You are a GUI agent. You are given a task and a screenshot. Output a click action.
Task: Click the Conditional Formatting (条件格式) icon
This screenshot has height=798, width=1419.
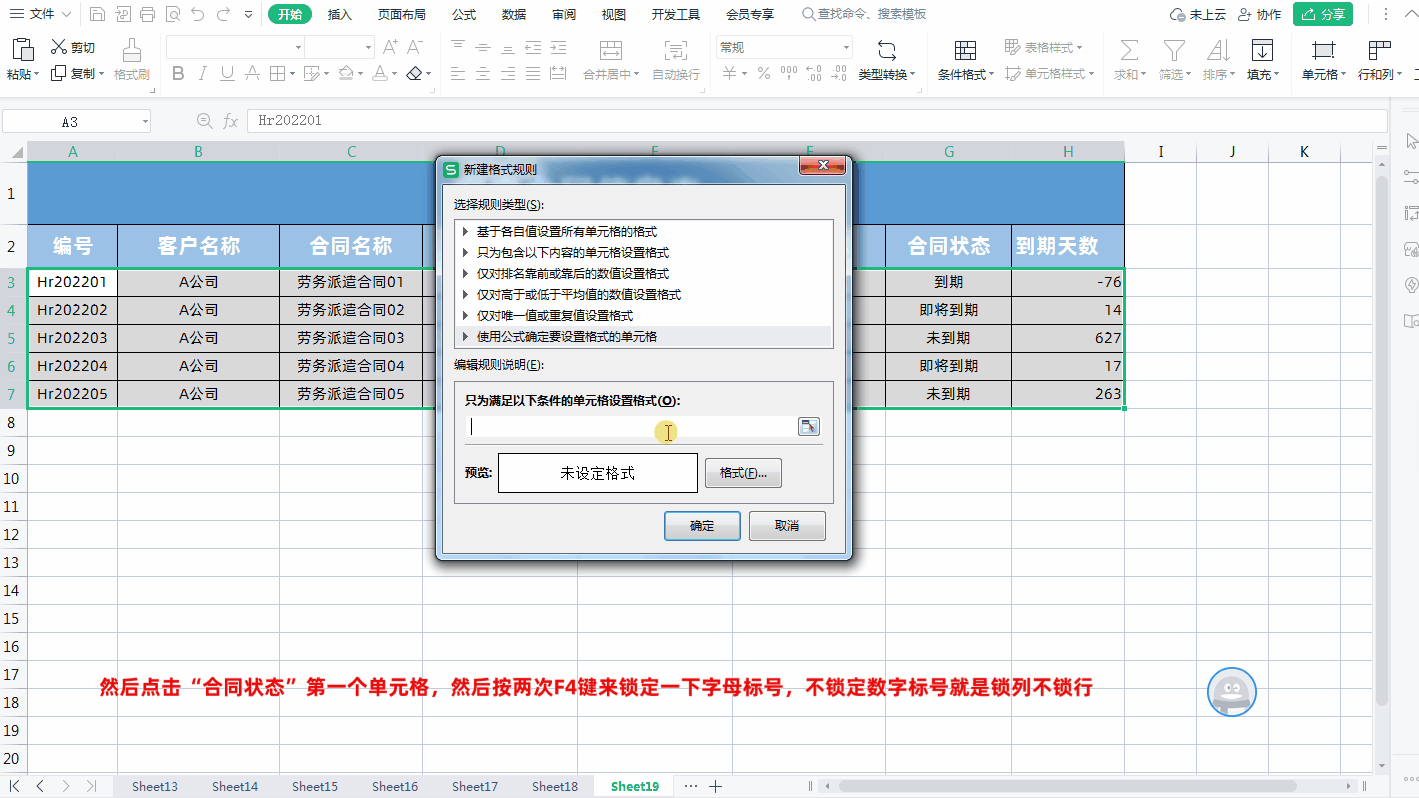coord(965,51)
